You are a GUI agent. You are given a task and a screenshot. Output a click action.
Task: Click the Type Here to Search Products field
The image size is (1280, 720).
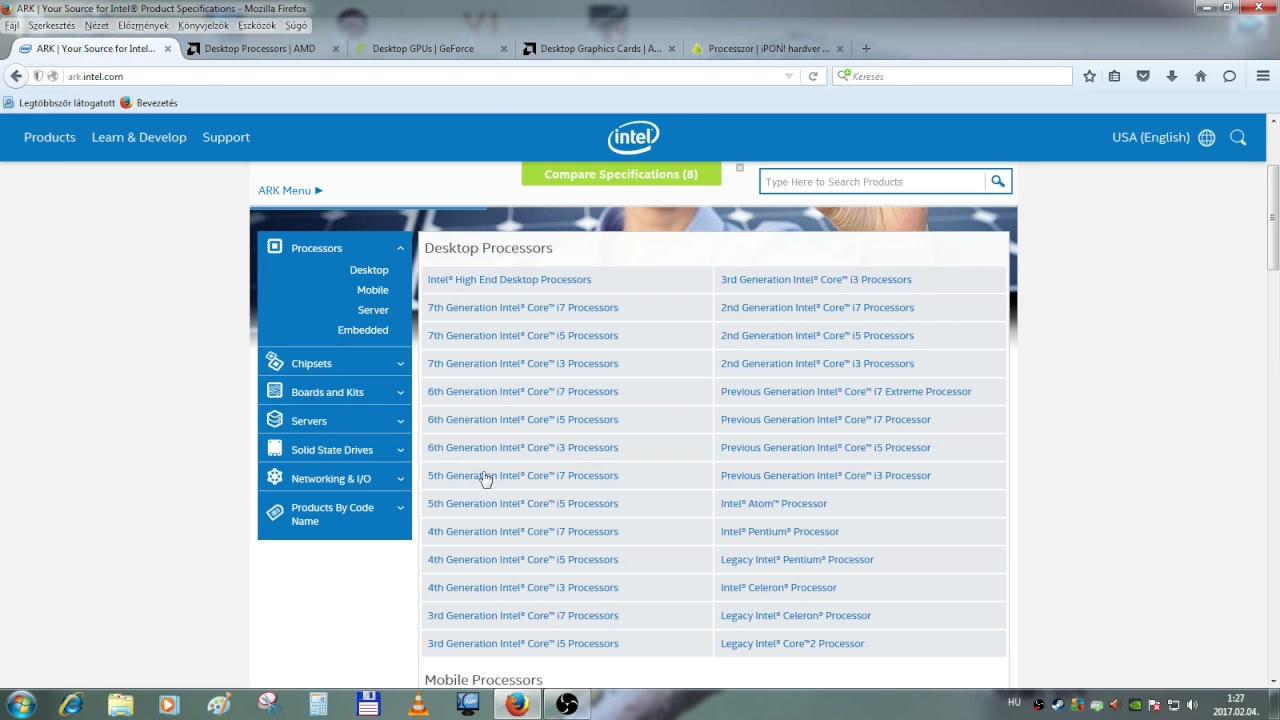click(872, 181)
